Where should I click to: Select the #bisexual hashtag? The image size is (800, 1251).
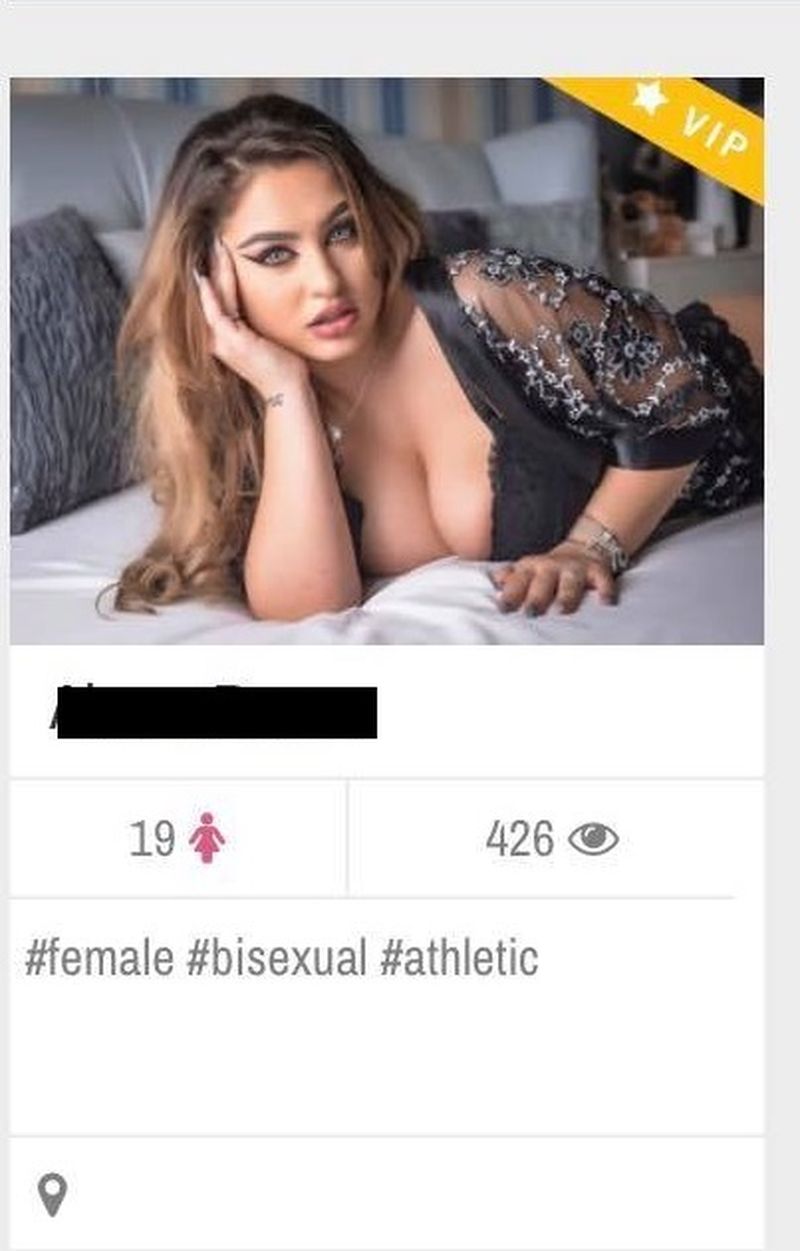click(x=276, y=959)
